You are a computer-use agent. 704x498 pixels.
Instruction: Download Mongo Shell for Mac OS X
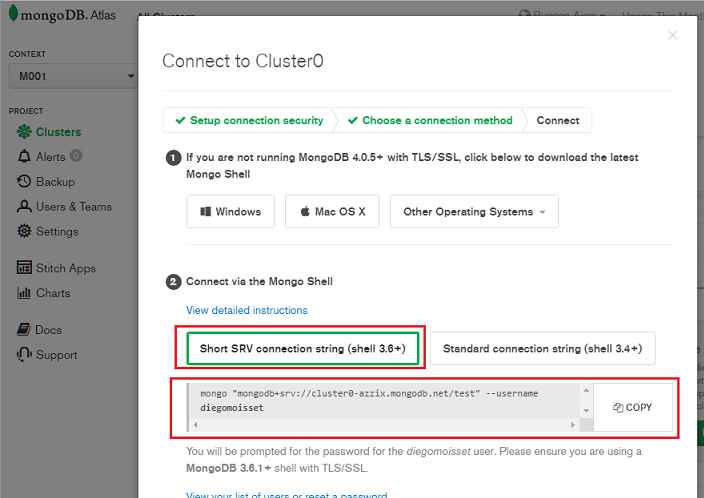(332, 212)
